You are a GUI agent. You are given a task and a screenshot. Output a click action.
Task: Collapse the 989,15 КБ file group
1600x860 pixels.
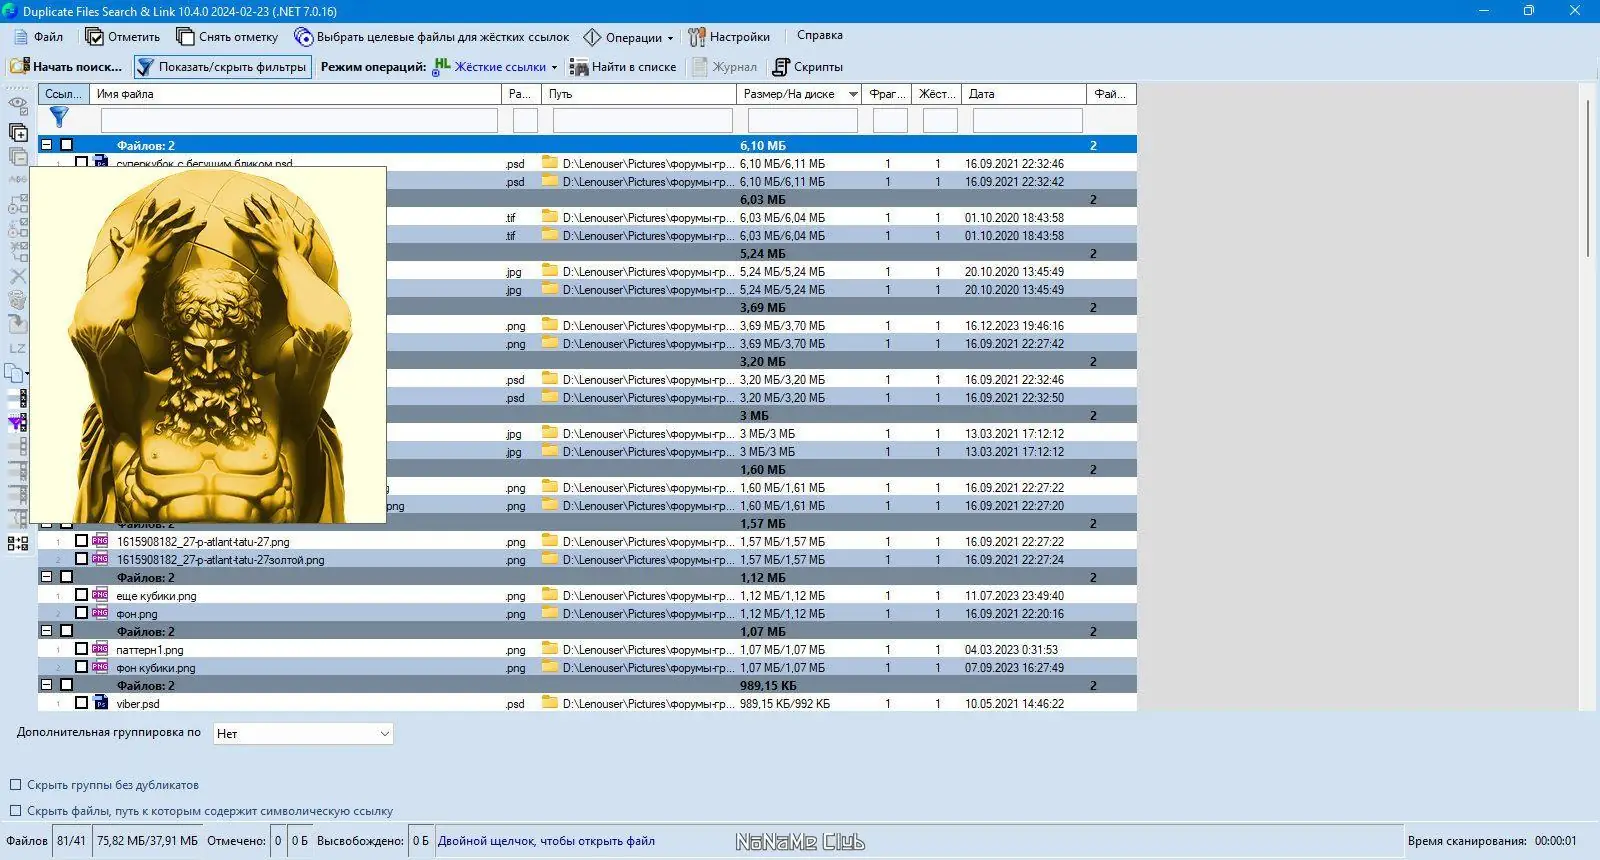tap(46, 685)
